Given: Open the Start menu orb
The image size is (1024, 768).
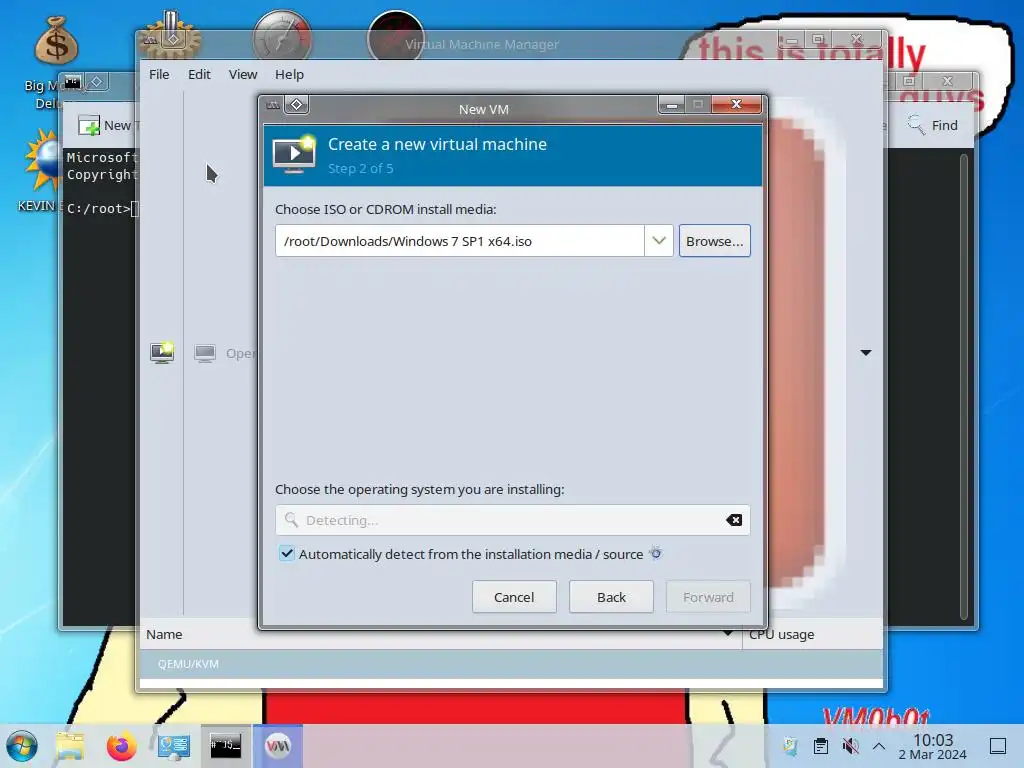Looking at the screenshot, I should pyautogui.click(x=22, y=746).
